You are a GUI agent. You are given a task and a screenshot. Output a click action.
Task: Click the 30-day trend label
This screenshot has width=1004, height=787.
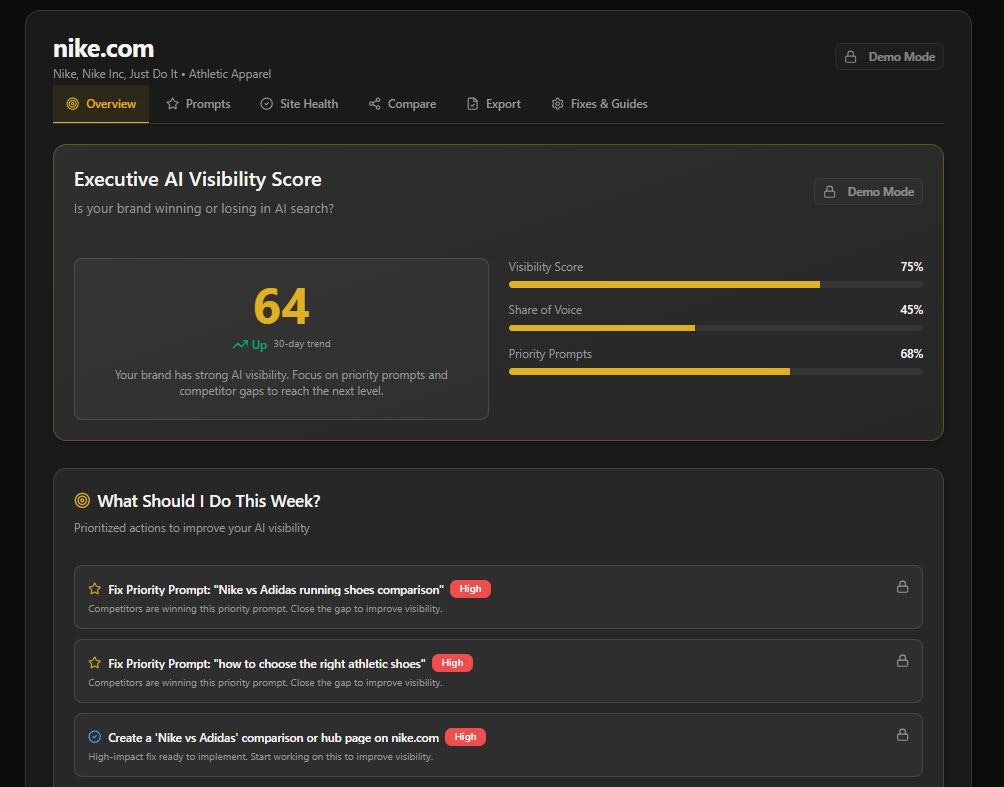pos(302,344)
